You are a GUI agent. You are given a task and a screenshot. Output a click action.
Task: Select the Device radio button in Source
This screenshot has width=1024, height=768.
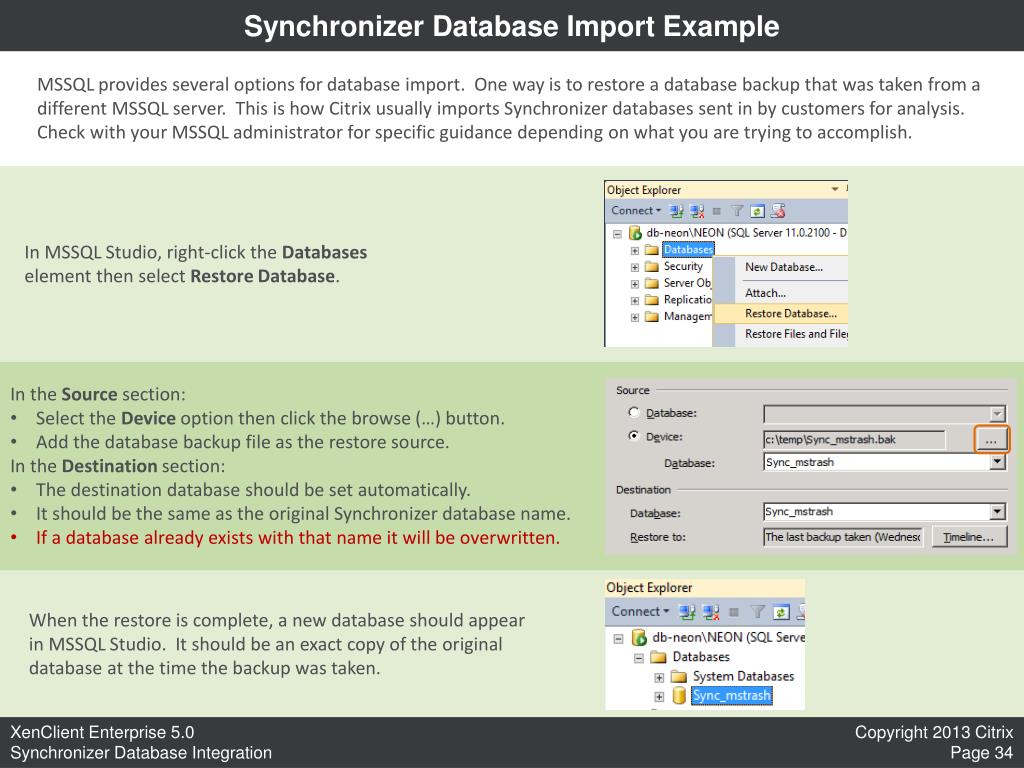[x=633, y=436]
